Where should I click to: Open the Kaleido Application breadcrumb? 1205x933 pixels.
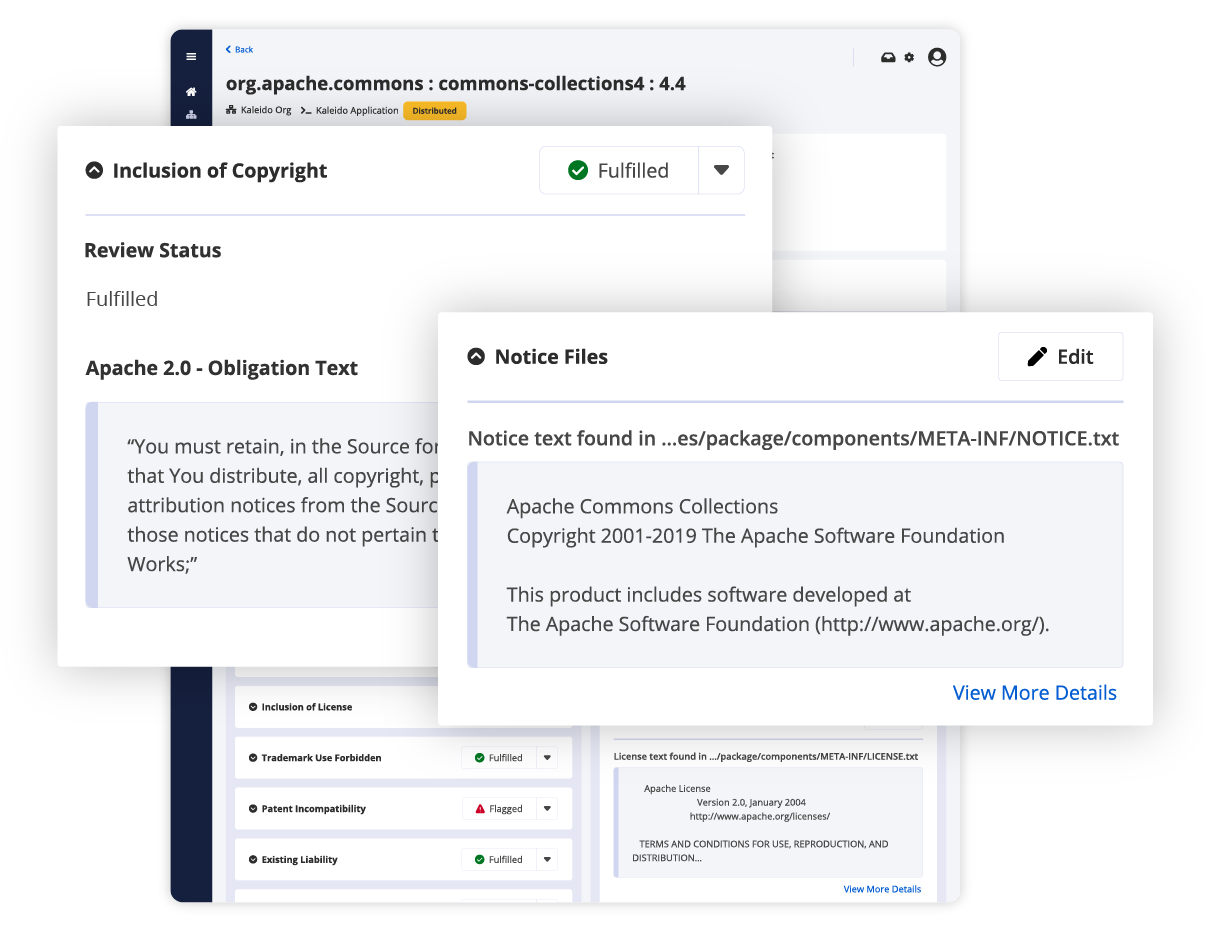[349, 110]
